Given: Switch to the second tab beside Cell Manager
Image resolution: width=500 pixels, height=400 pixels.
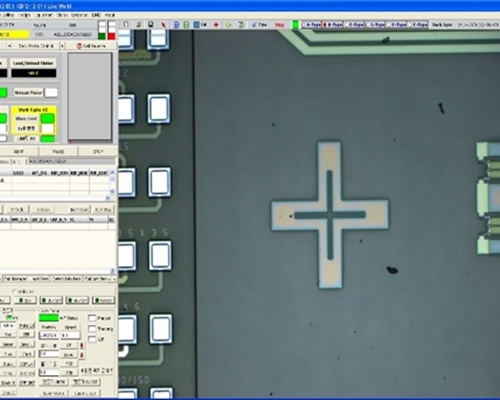Looking at the screenshot, I should pos(40,279).
